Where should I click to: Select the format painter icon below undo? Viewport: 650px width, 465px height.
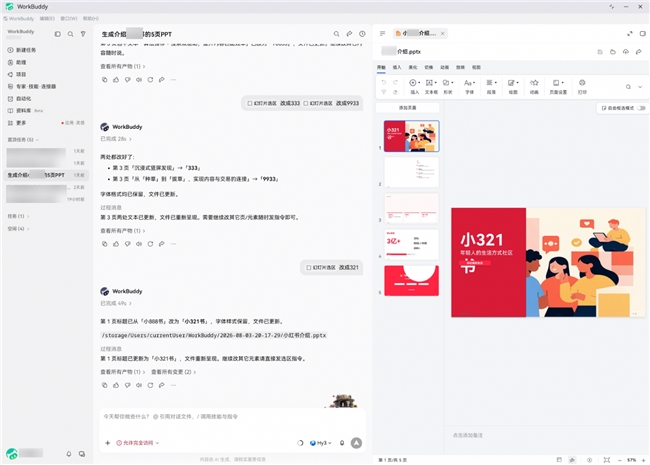click(x=384, y=92)
